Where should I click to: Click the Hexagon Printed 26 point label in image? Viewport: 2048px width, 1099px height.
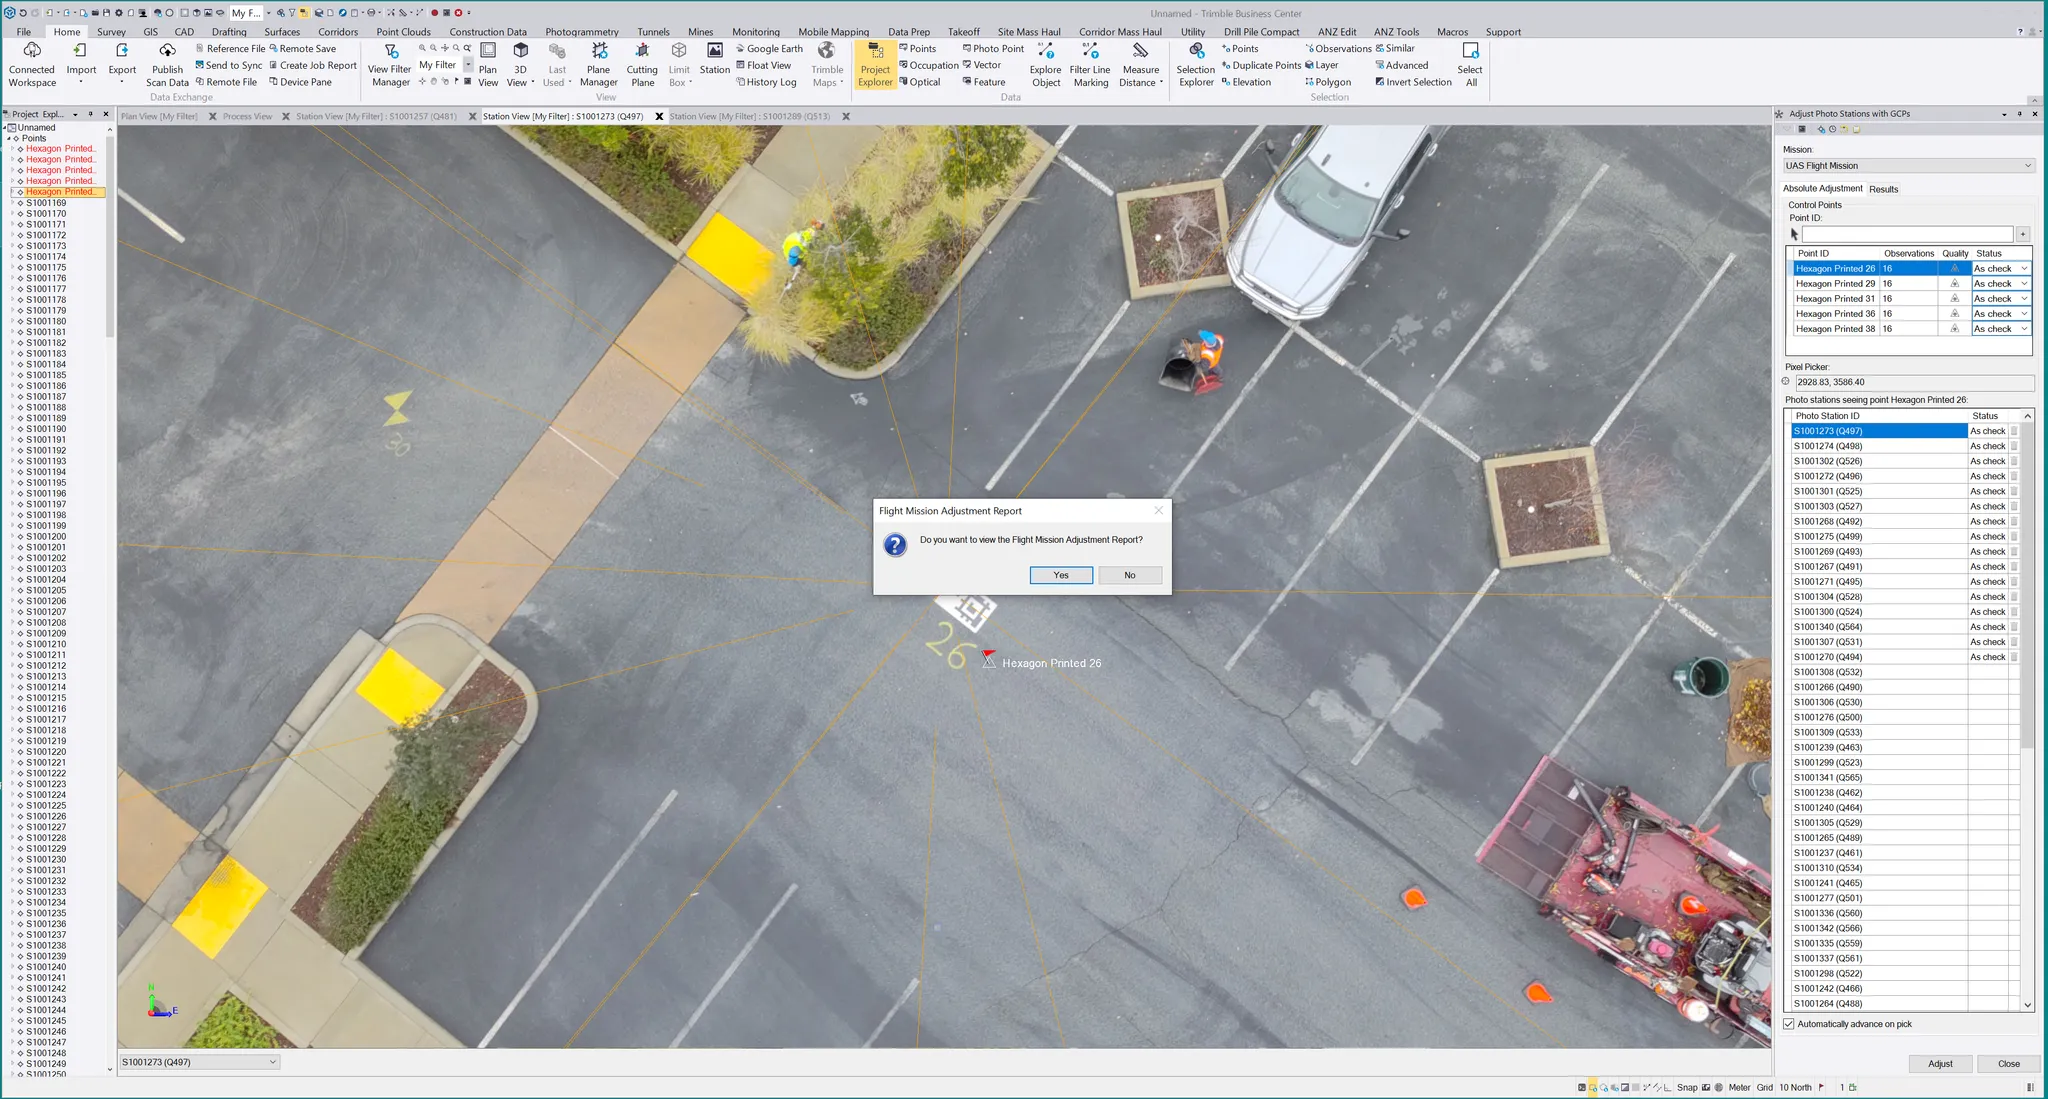click(x=1051, y=663)
